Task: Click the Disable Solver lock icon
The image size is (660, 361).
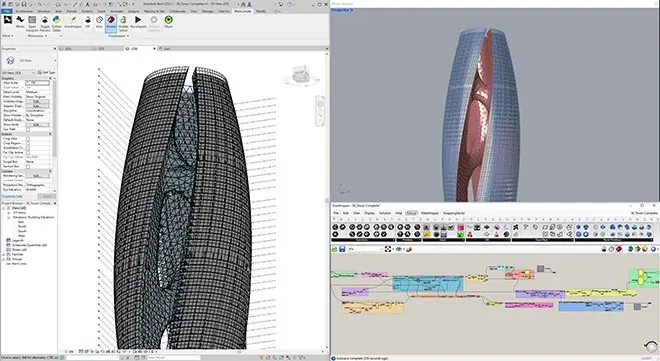Action: click(123, 23)
